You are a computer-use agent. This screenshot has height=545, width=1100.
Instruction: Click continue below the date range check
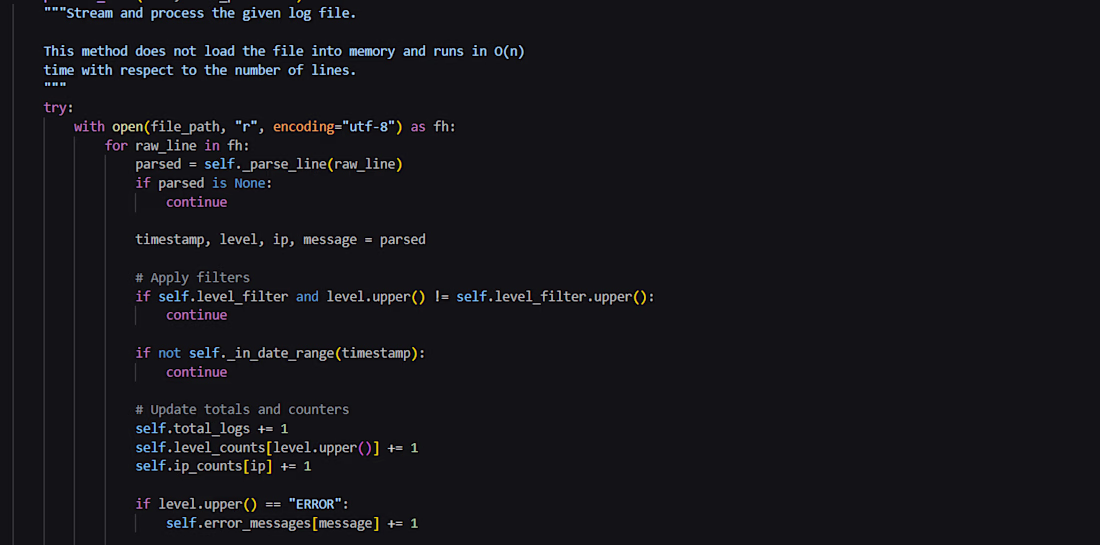tap(196, 372)
